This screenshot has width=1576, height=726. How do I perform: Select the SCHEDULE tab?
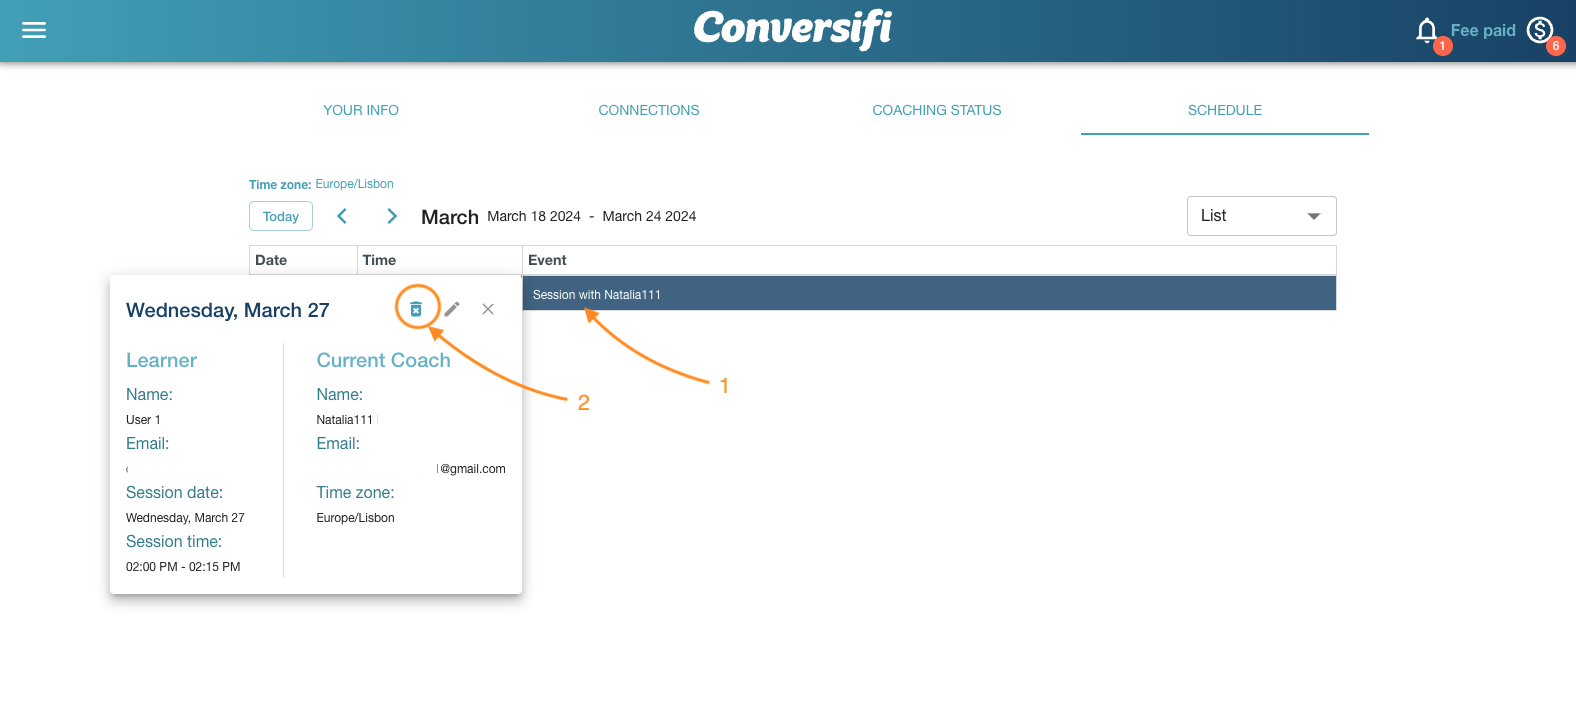pos(1225,110)
